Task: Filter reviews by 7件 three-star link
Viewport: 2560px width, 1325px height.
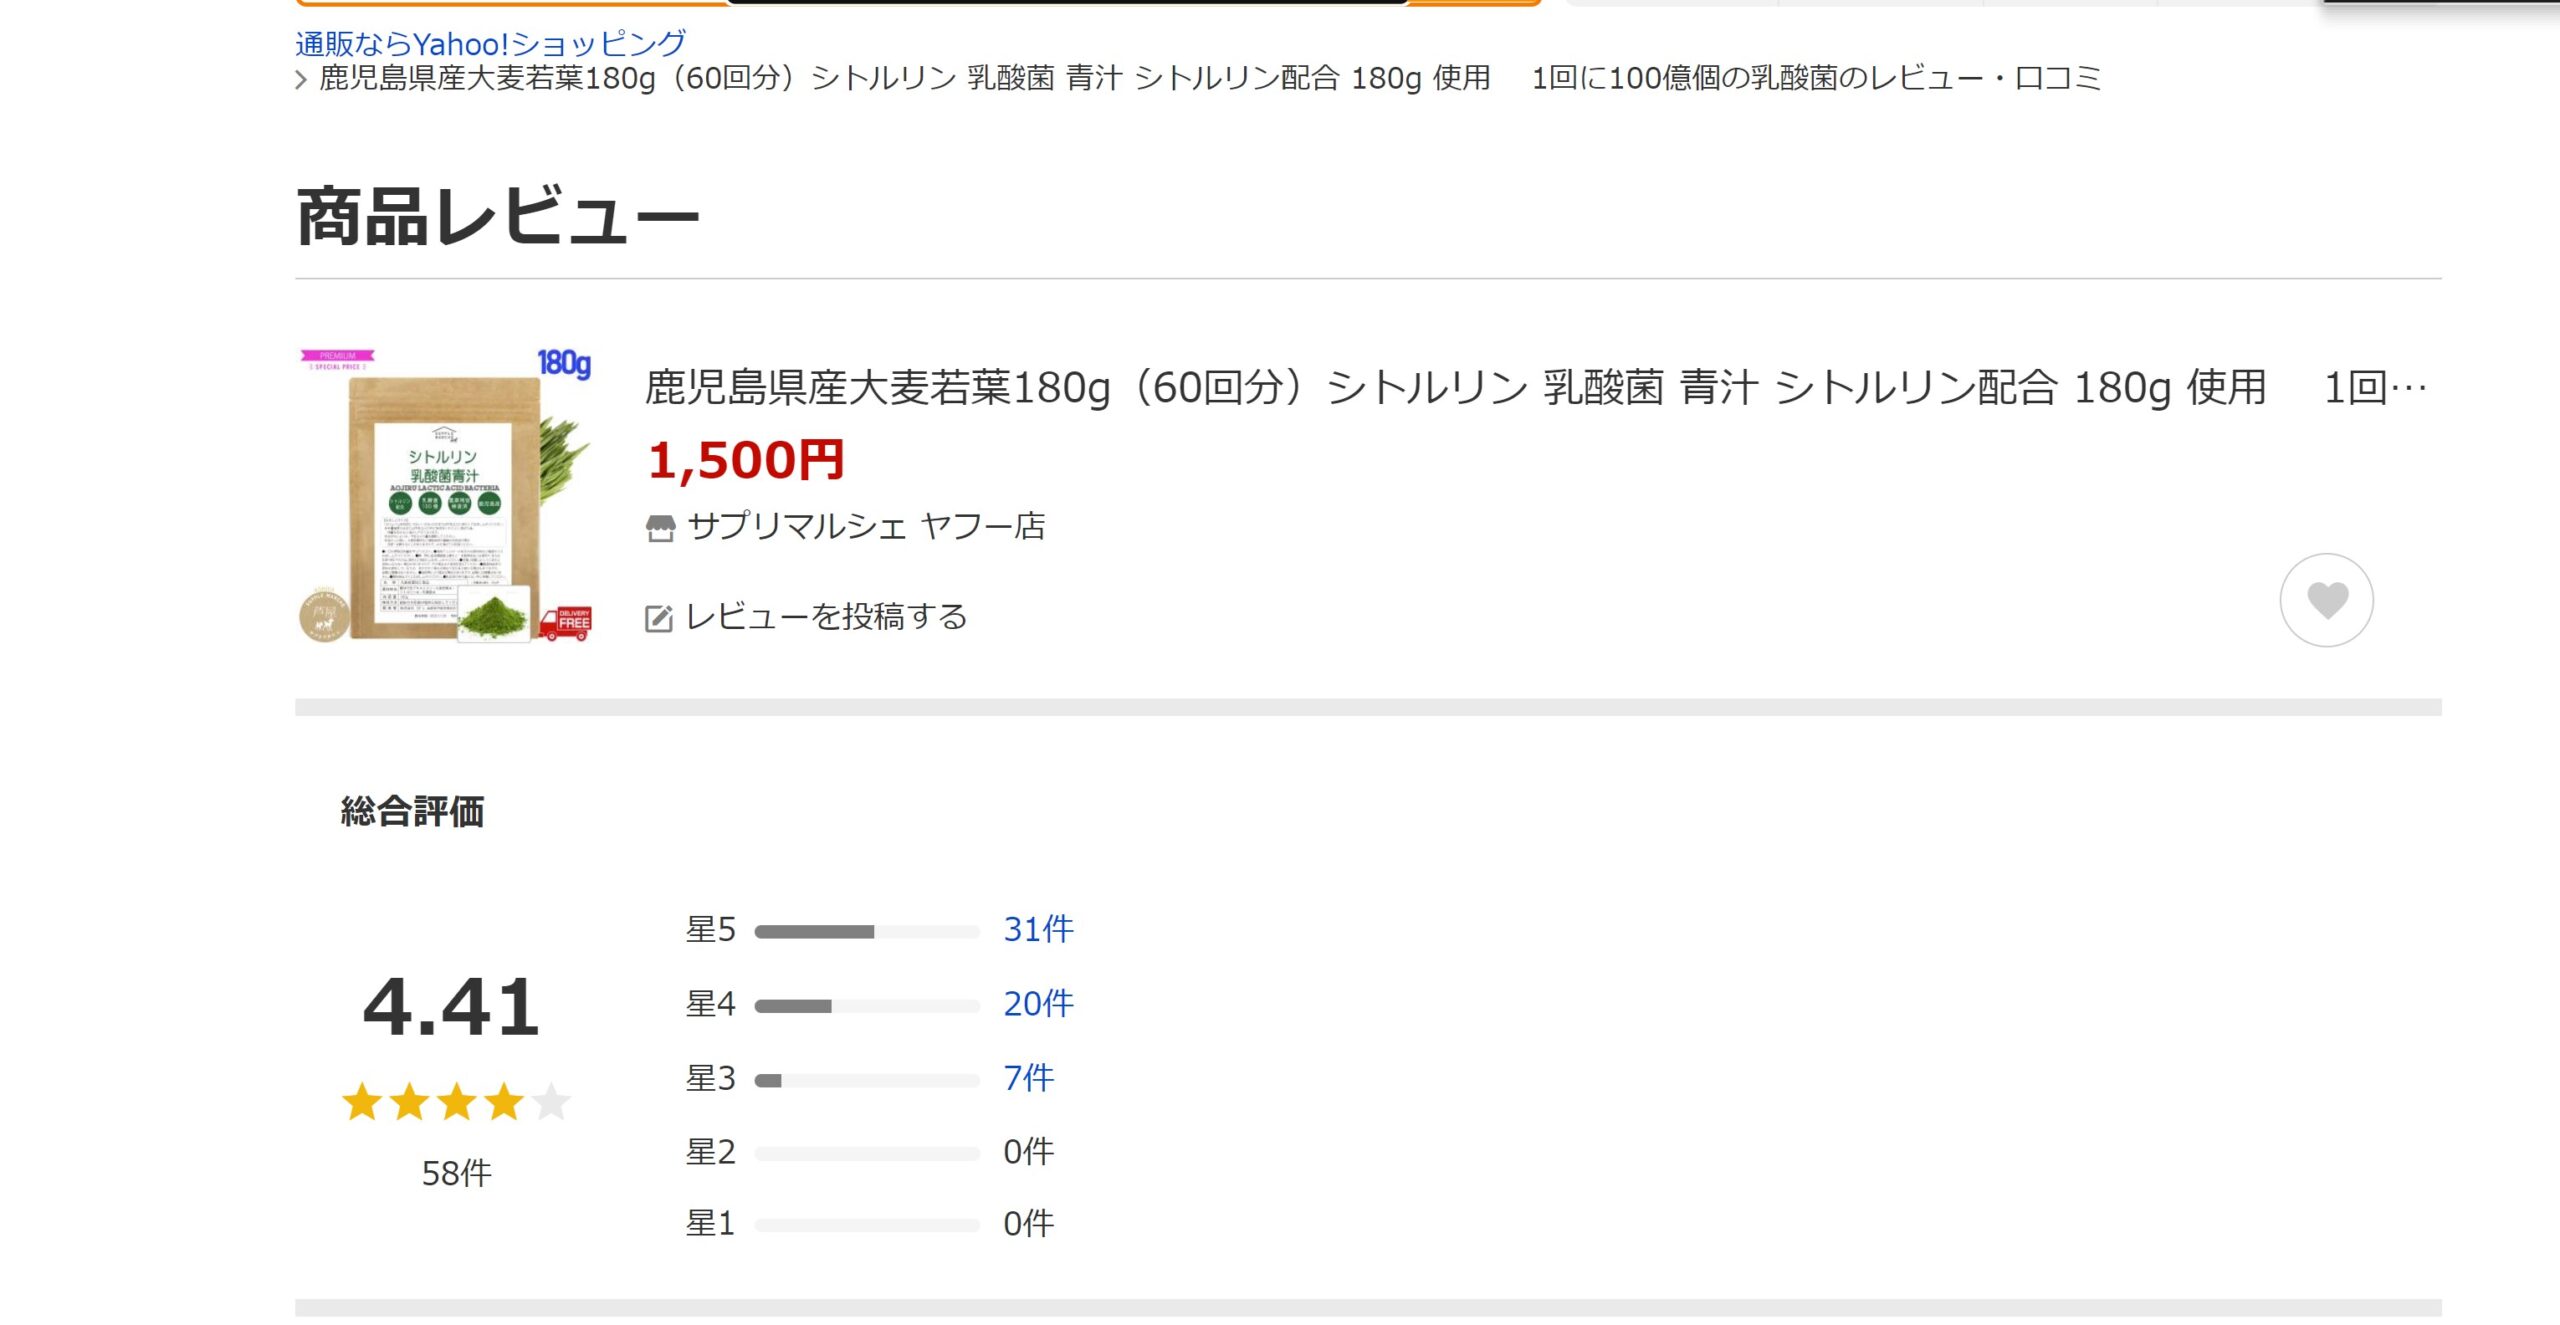Action: pos(1028,1077)
